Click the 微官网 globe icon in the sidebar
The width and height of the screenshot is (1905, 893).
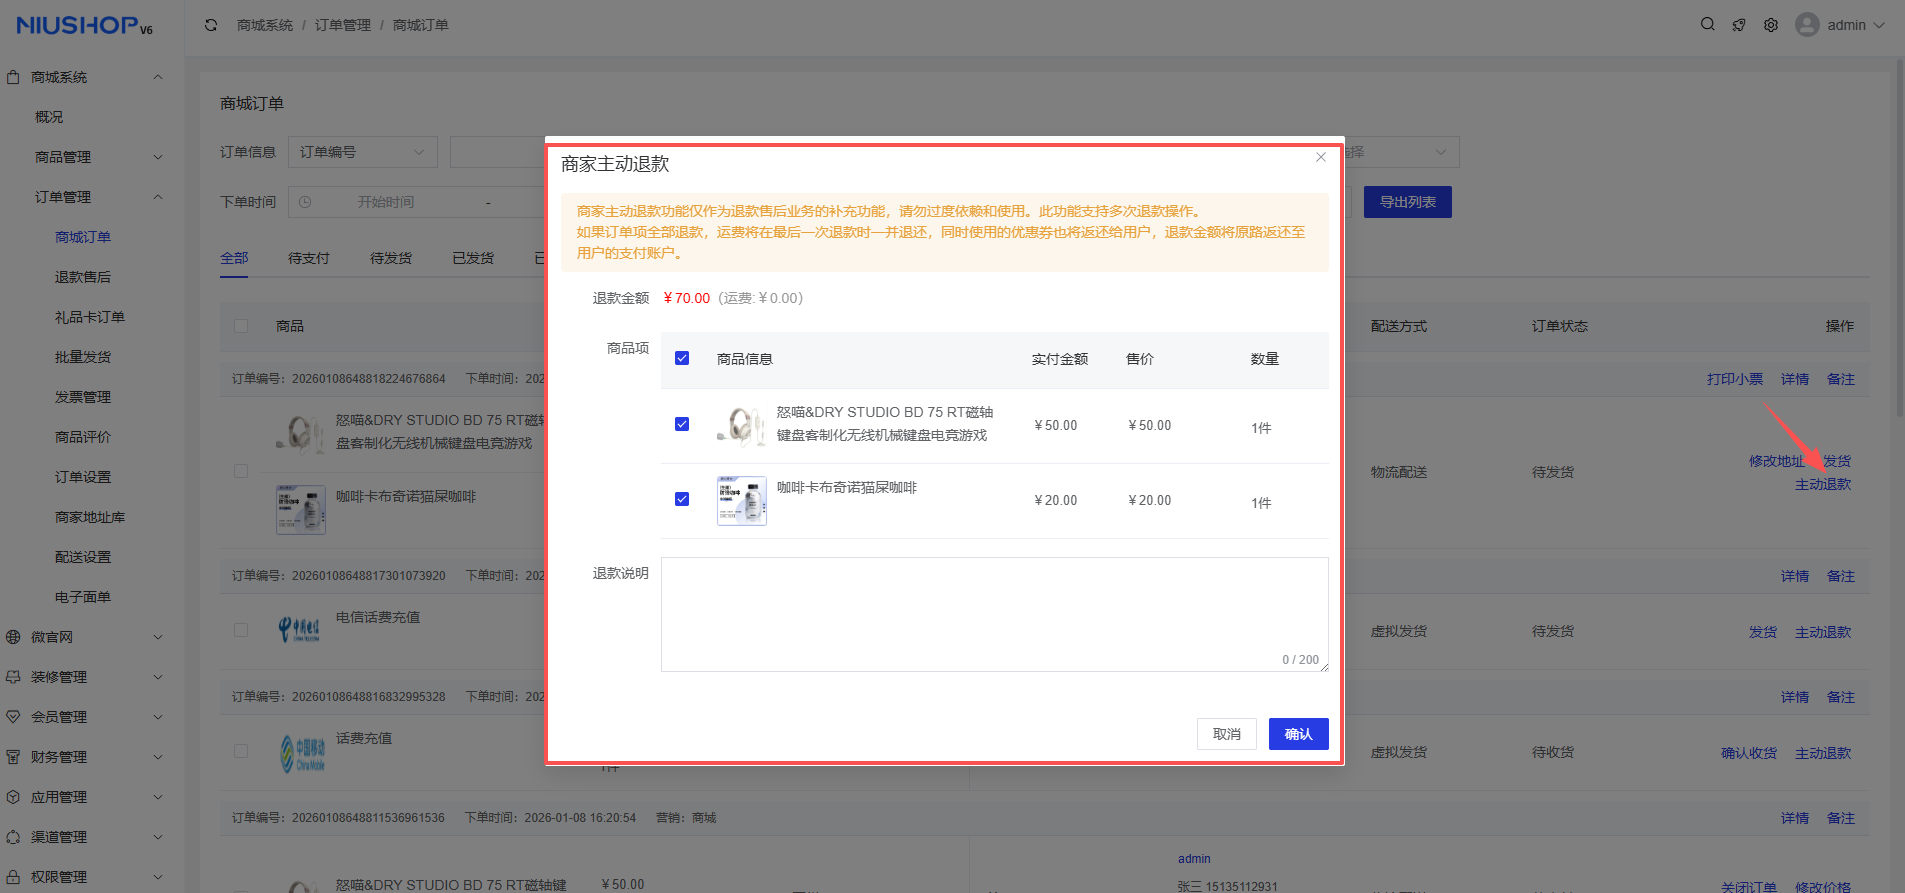click(x=14, y=637)
